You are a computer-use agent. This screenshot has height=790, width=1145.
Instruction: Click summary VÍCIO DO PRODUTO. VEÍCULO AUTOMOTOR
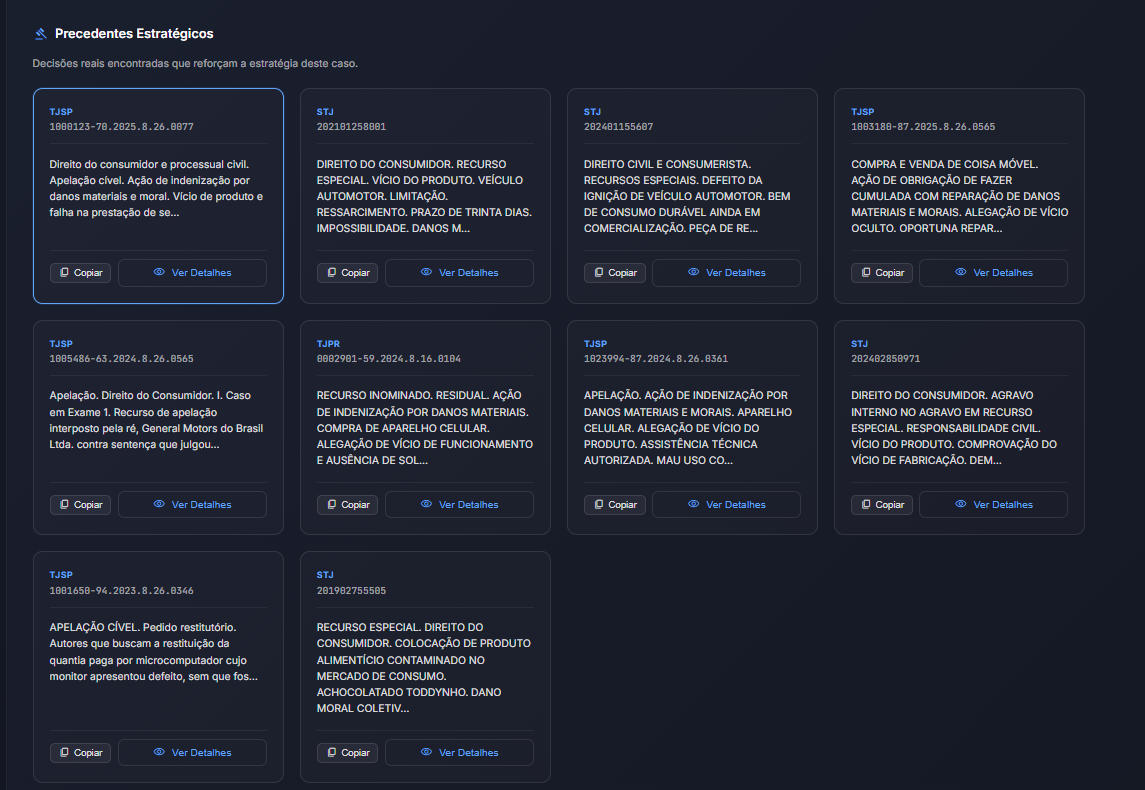[x=424, y=196]
